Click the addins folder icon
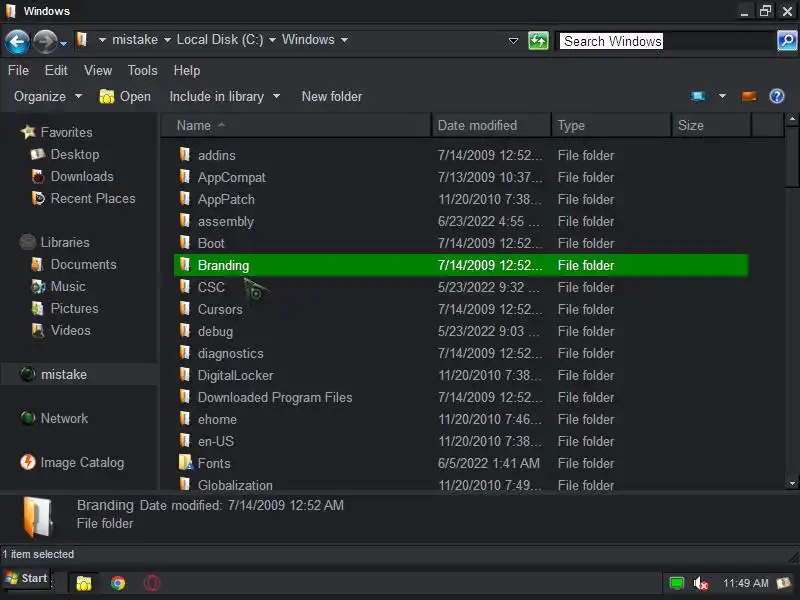Image resolution: width=800 pixels, height=600 pixels. [x=185, y=154]
